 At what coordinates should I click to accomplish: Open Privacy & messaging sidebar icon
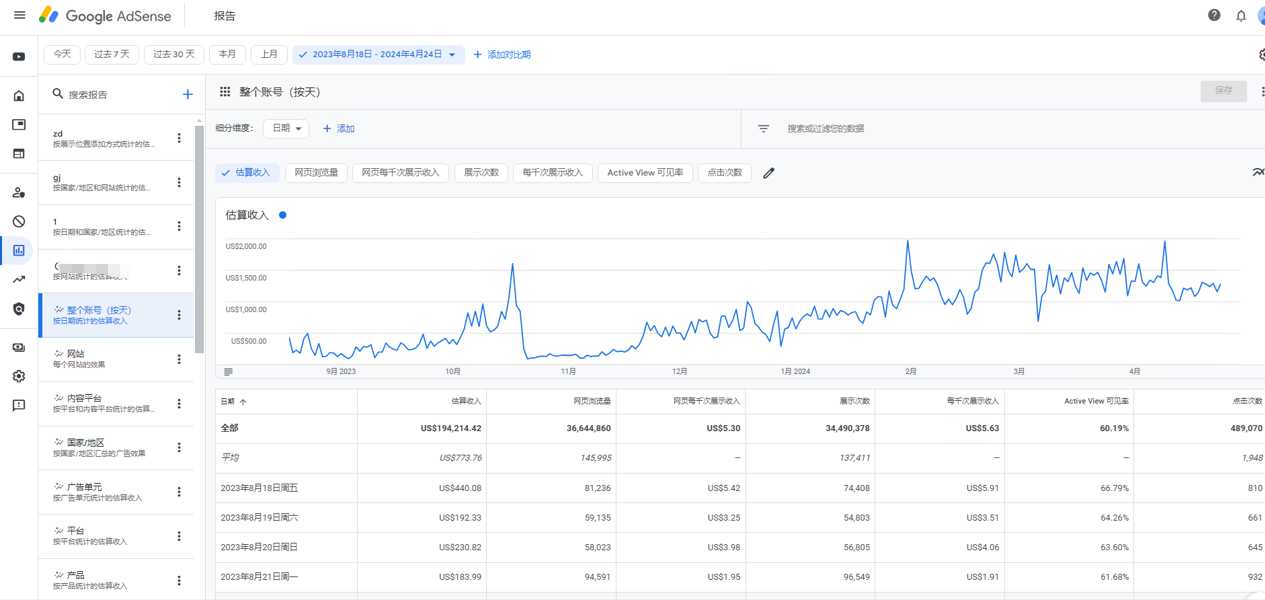19,193
